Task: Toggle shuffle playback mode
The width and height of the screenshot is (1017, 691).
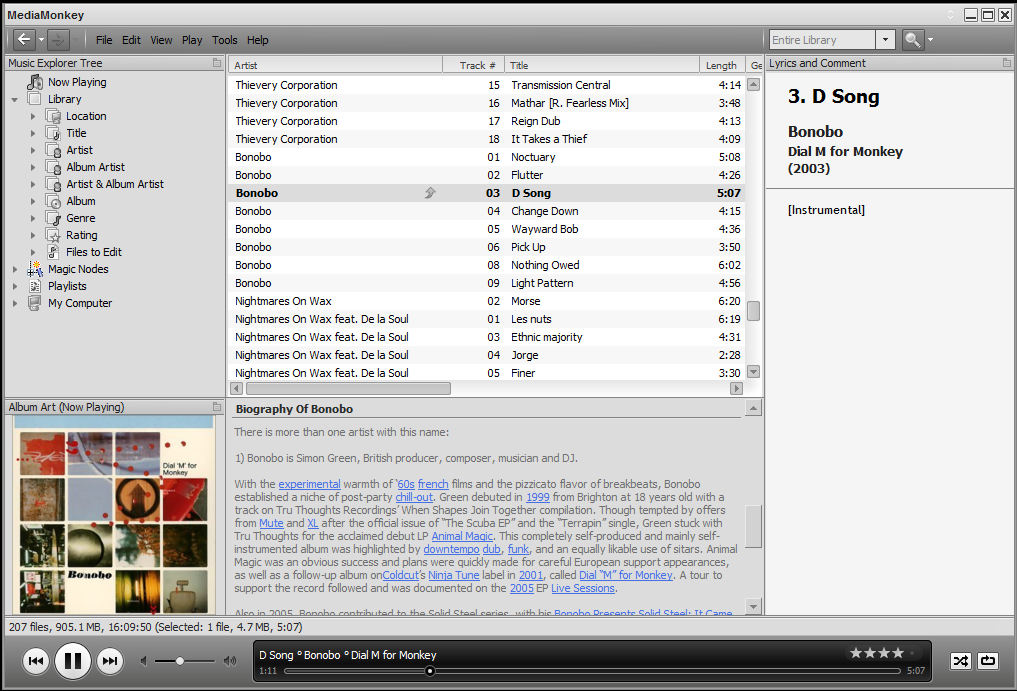Action: click(x=960, y=660)
